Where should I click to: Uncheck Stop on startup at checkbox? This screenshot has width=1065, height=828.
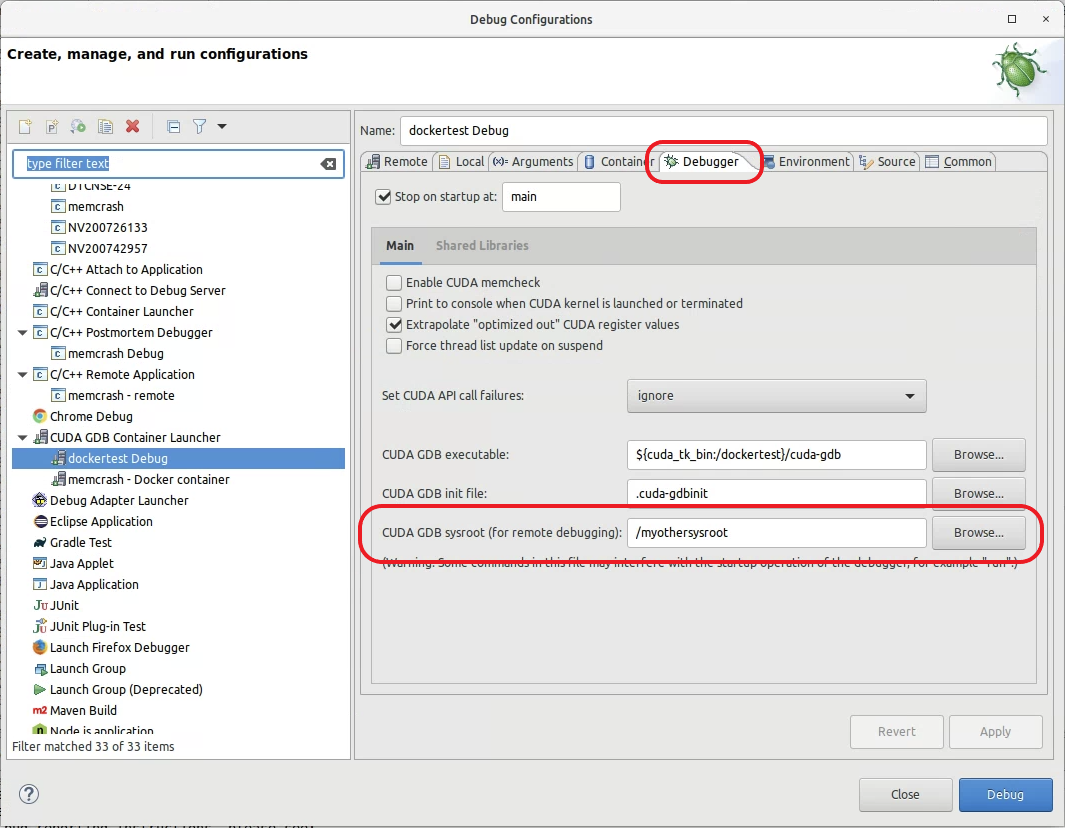383,197
